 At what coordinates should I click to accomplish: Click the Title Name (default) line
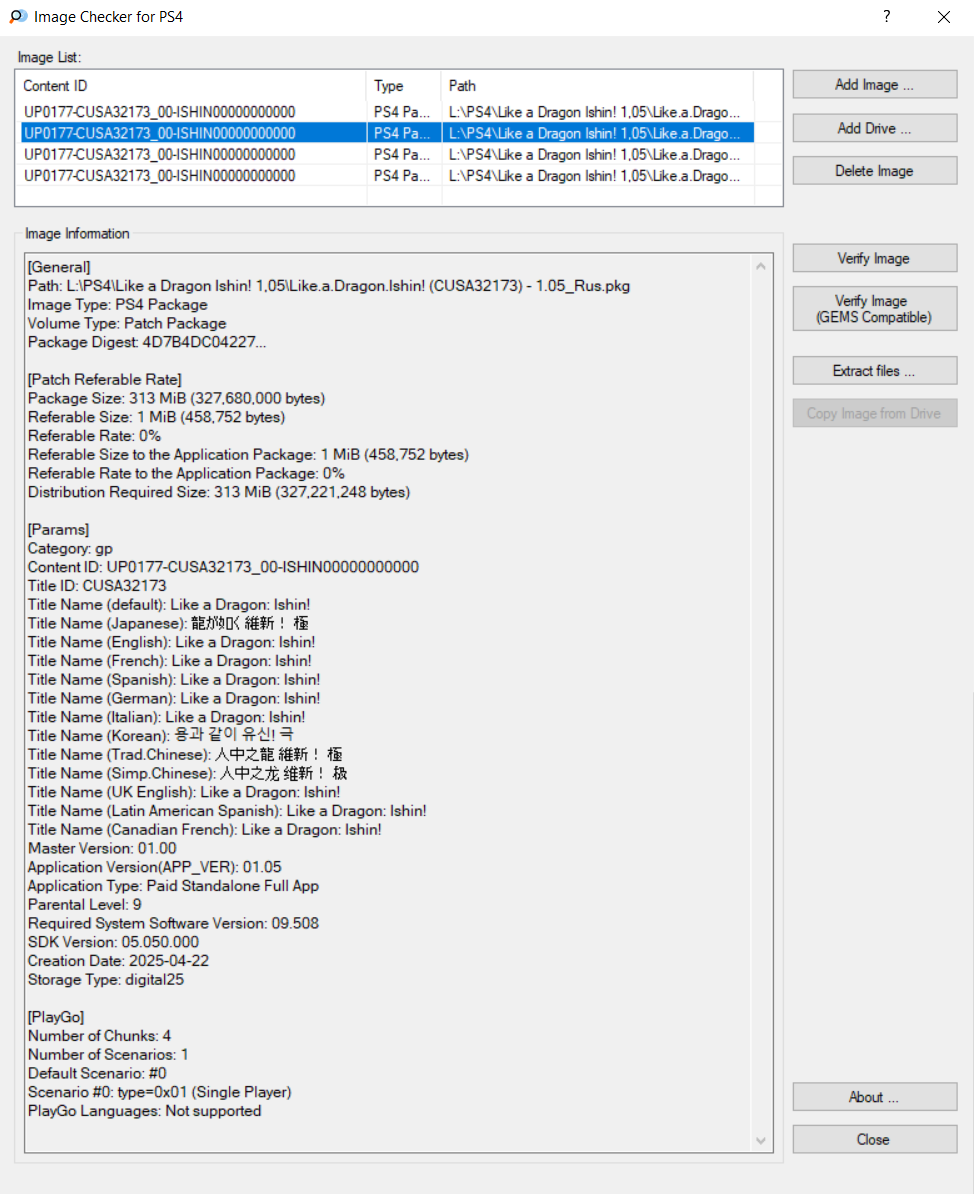[x=169, y=605]
